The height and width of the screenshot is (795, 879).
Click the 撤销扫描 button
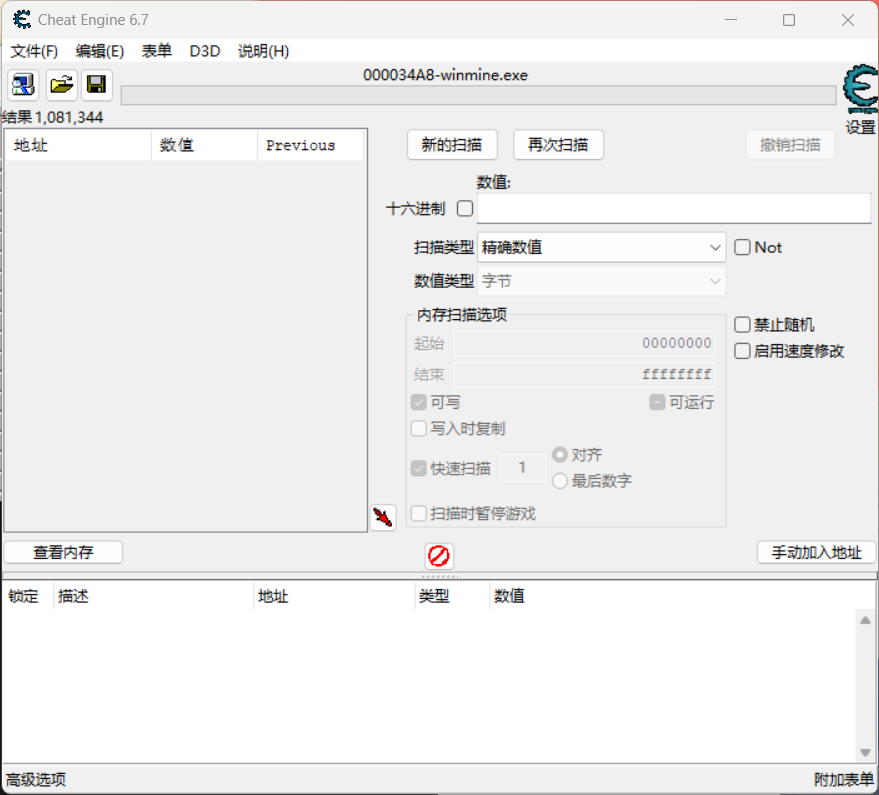pos(790,145)
